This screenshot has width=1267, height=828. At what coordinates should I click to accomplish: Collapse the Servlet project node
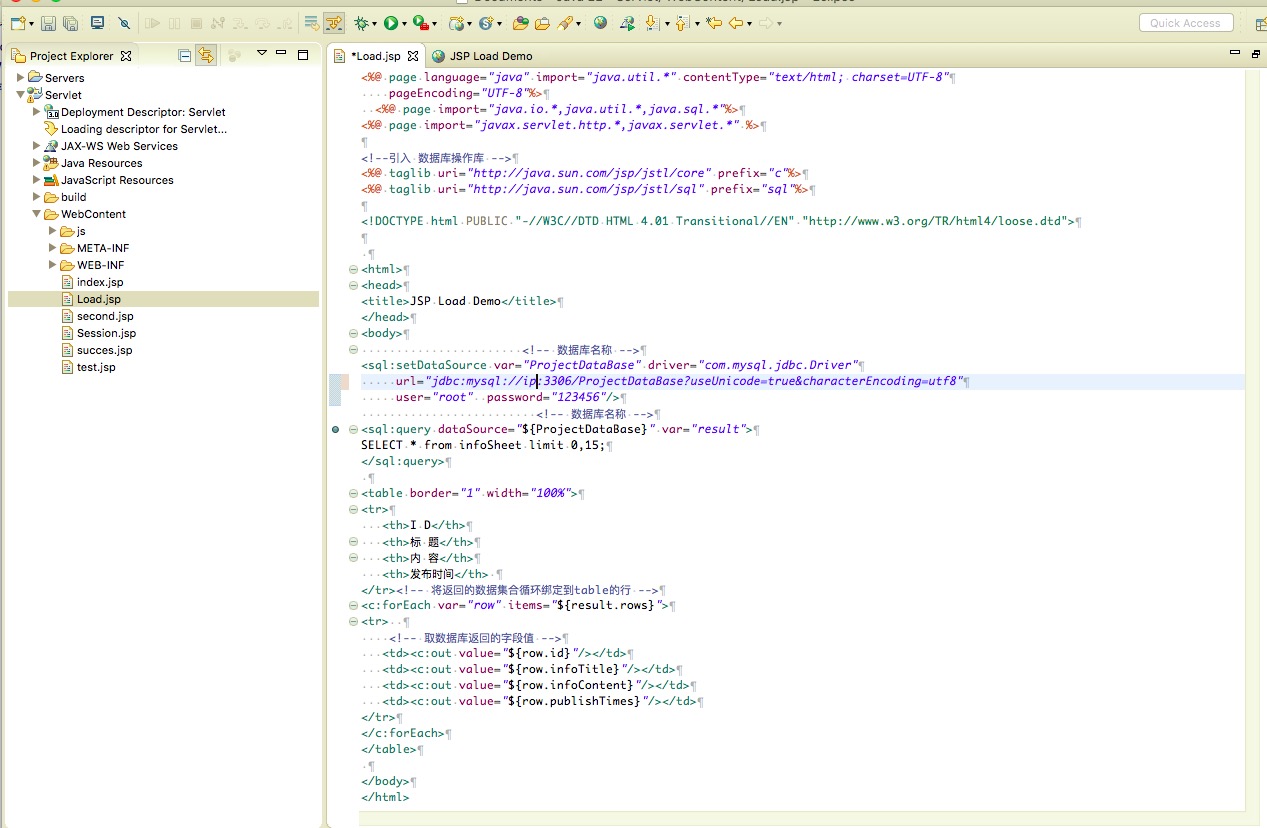(20, 94)
